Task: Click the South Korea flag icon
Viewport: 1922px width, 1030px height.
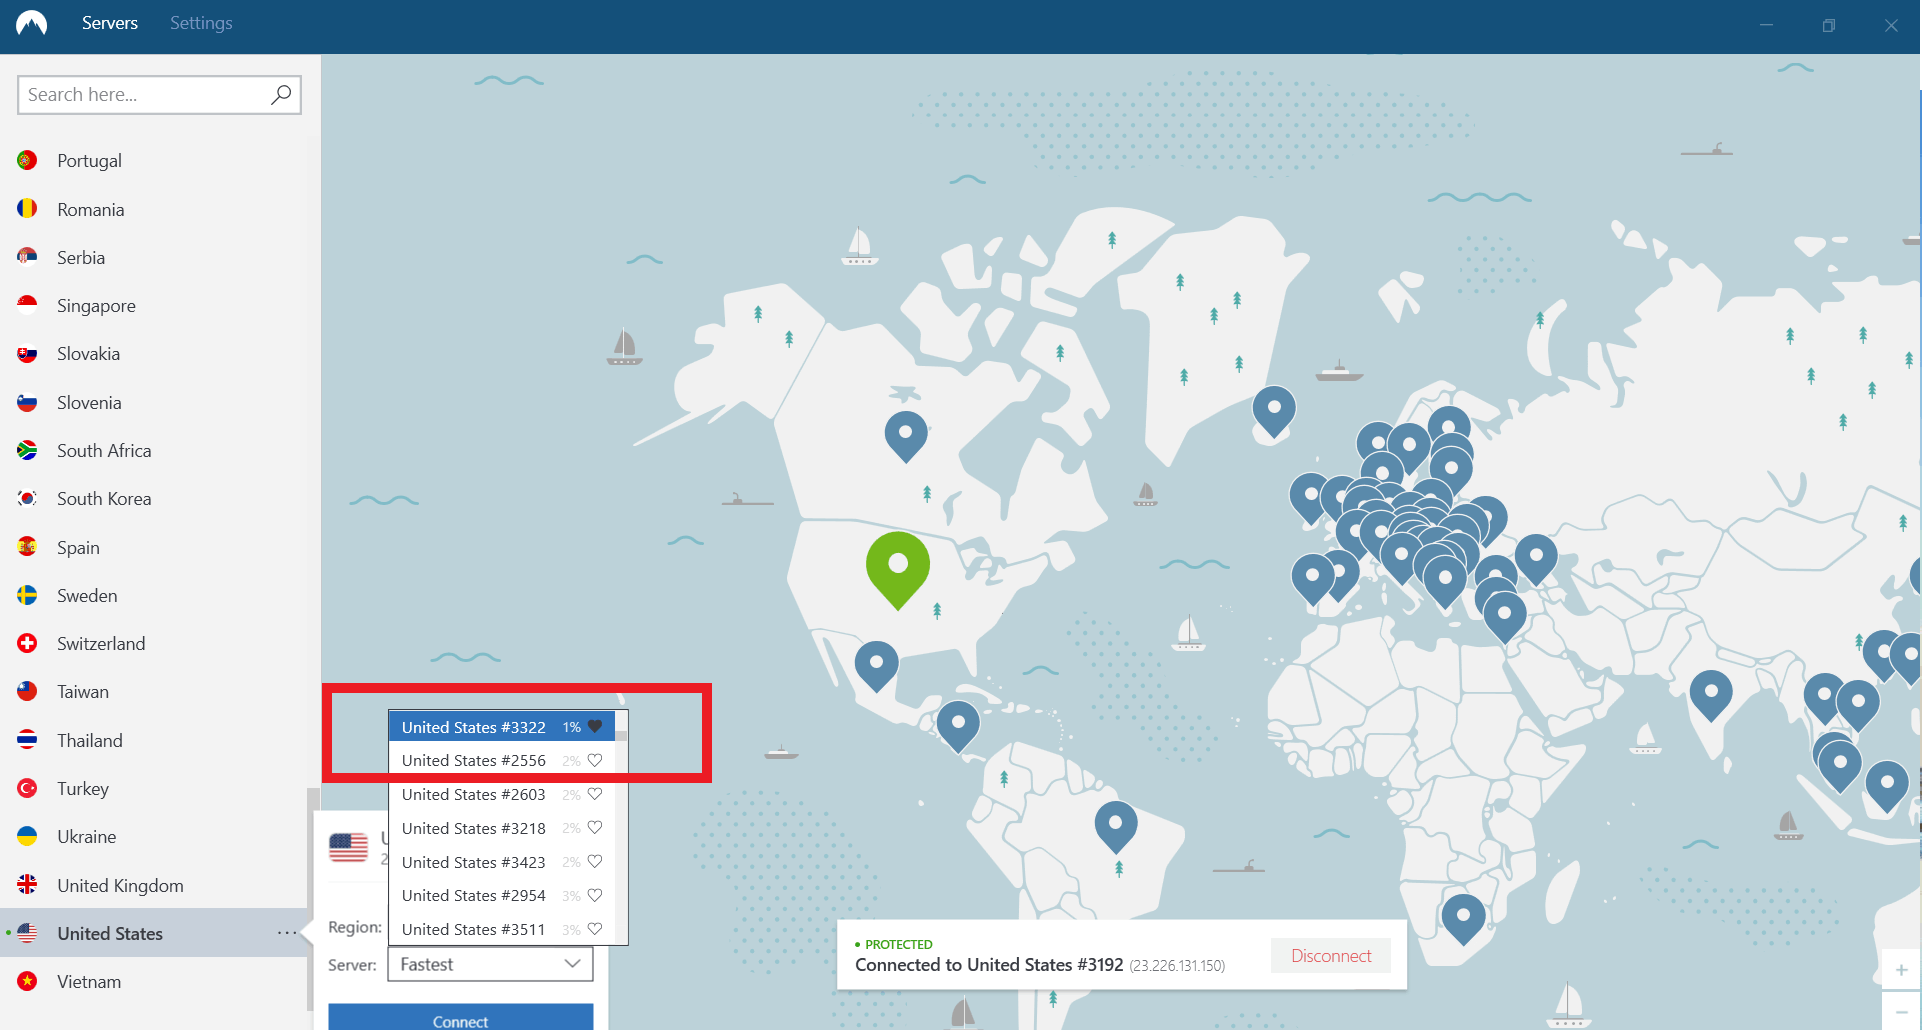Action: tap(28, 498)
